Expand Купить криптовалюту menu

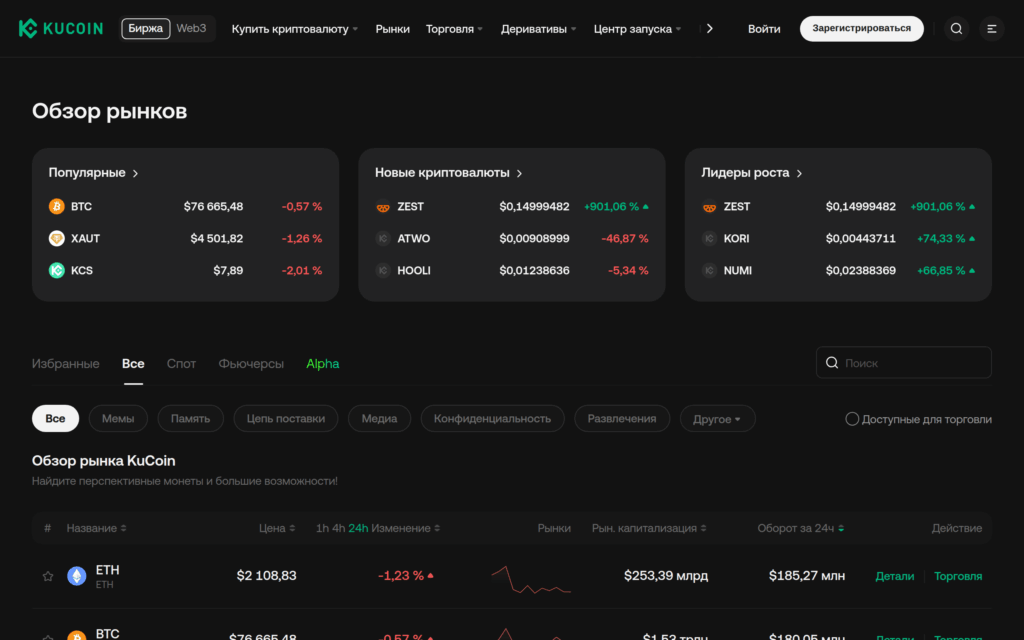tap(295, 29)
